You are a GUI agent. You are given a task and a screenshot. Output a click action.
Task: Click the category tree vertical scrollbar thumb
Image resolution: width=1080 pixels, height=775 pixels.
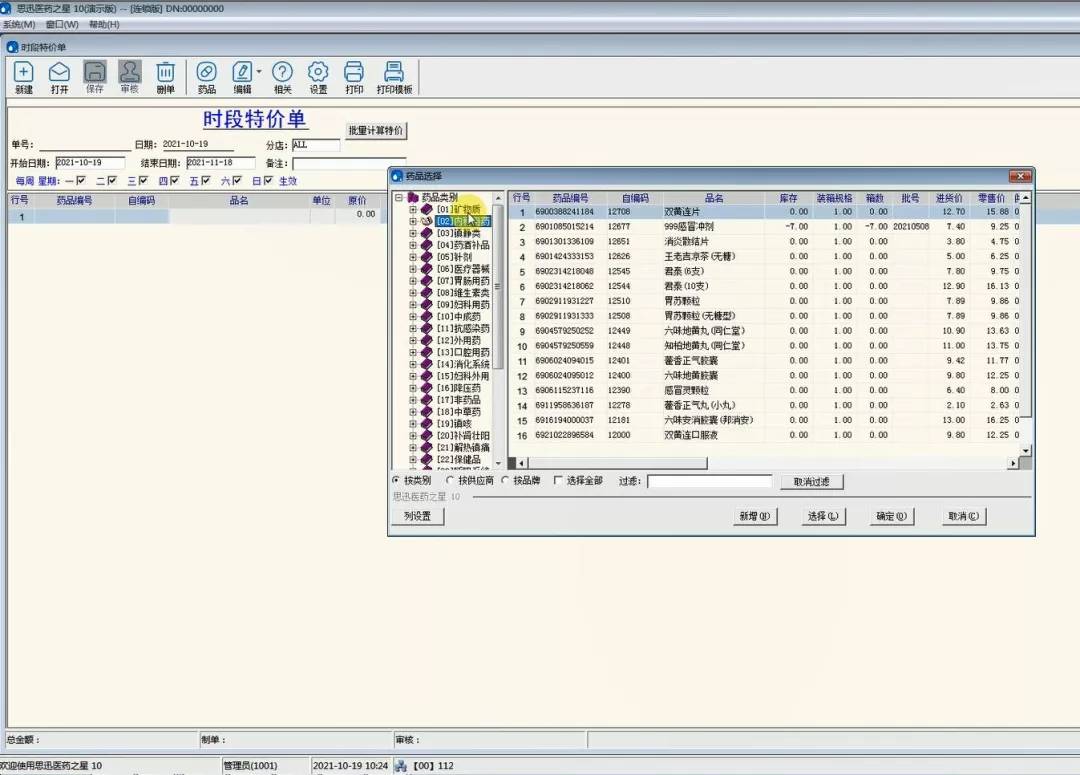(498, 288)
